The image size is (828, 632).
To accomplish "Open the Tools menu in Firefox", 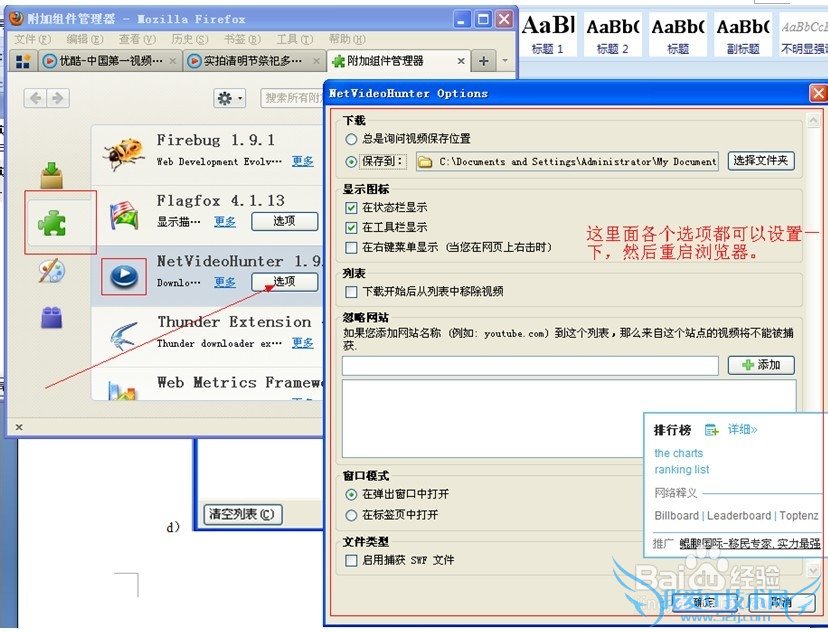I will [295, 39].
